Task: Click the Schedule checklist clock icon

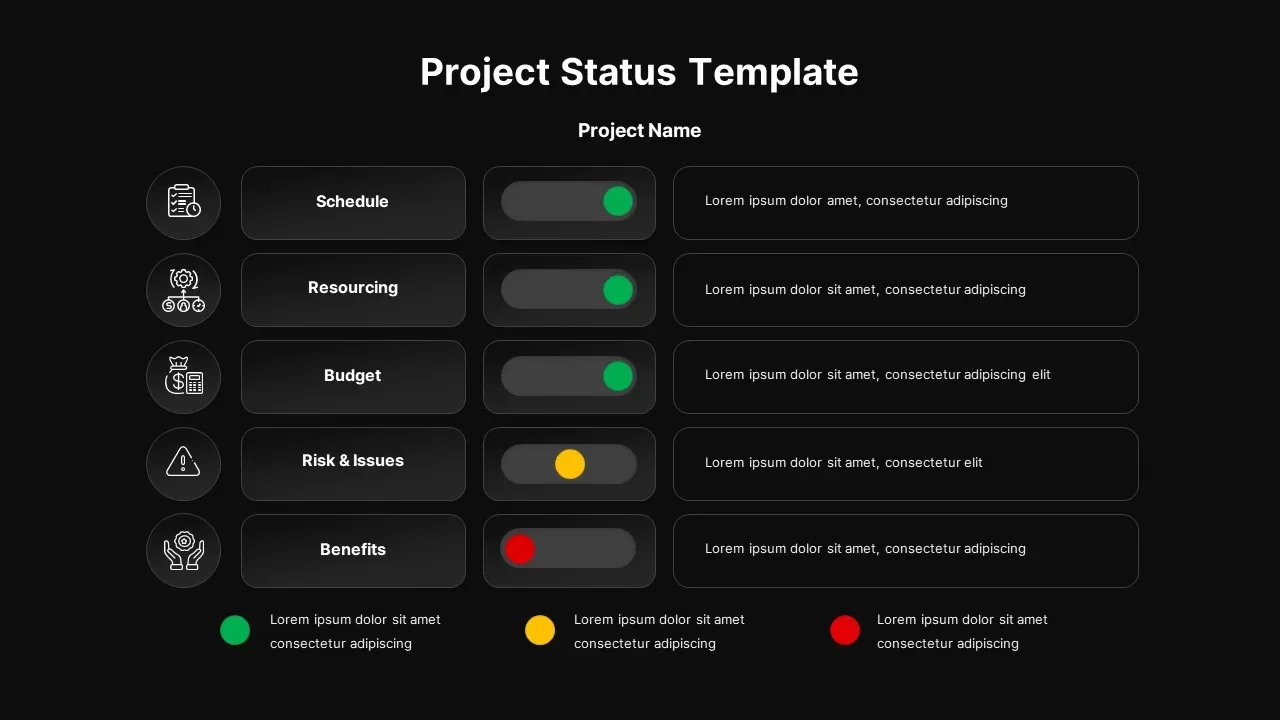Action: 184,202
